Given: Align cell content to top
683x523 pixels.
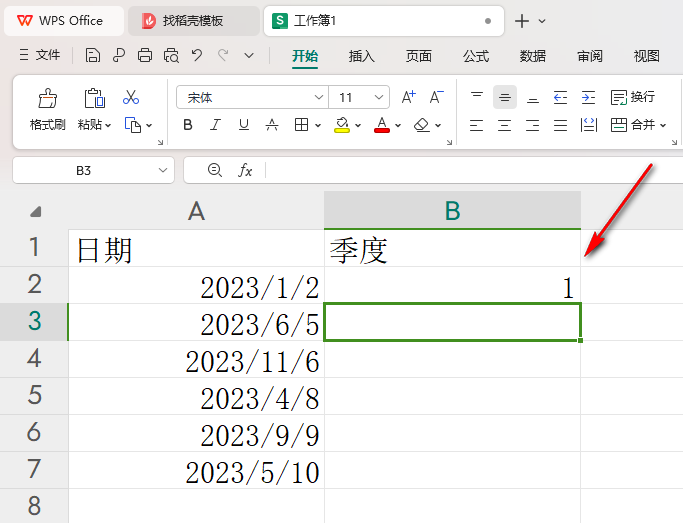Looking at the screenshot, I should coord(477,97).
